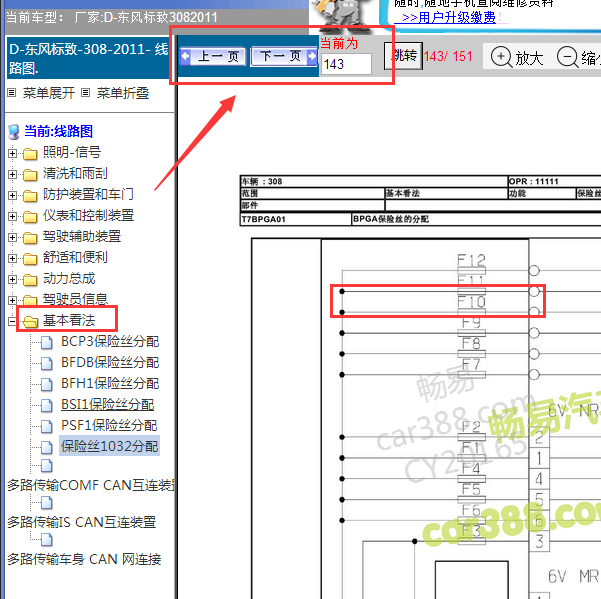Open PSF1保险丝分配 document

[109, 425]
